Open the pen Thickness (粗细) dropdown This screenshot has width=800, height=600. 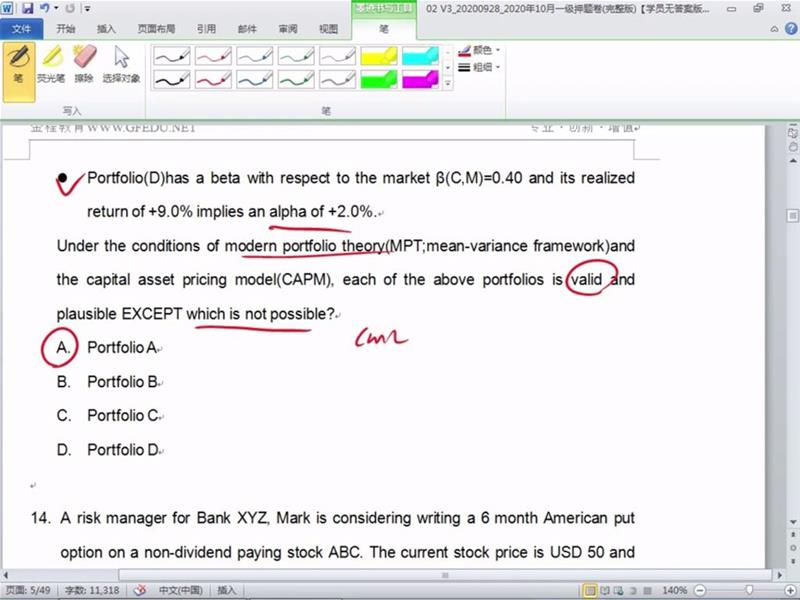pyautogui.click(x=480, y=67)
